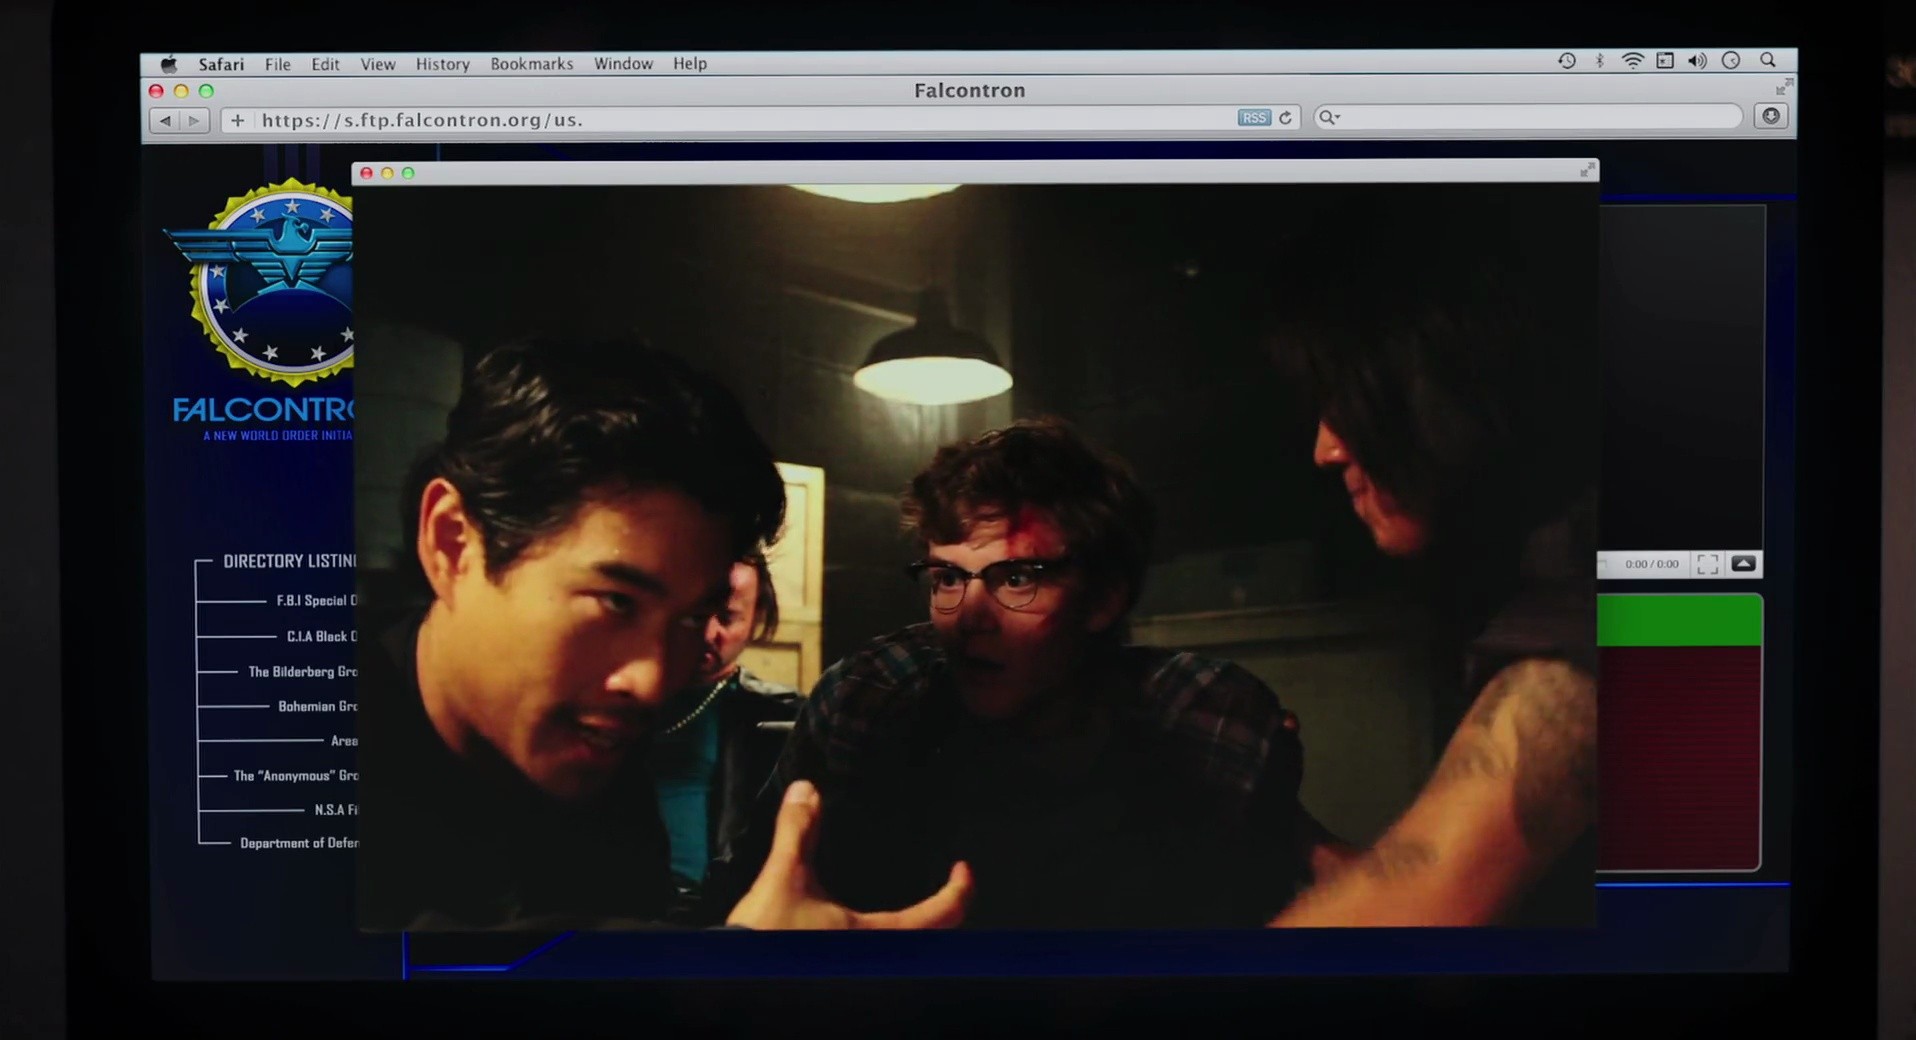The height and width of the screenshot is (1040, 1916).
Task: Enter full screen for the Safari window
Action: [1783, 87]
